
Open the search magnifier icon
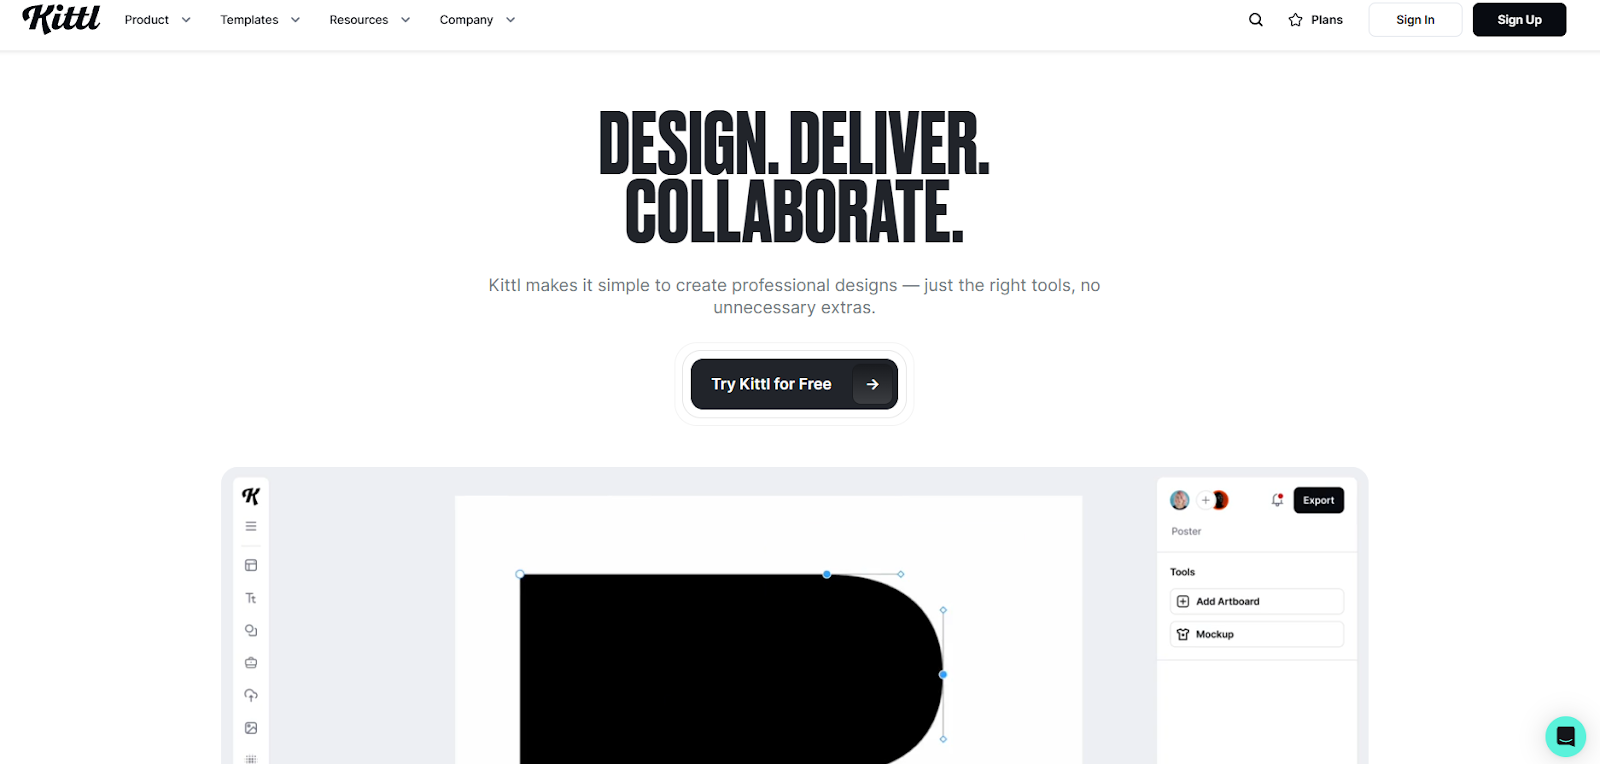click(x=1256, y=20)
